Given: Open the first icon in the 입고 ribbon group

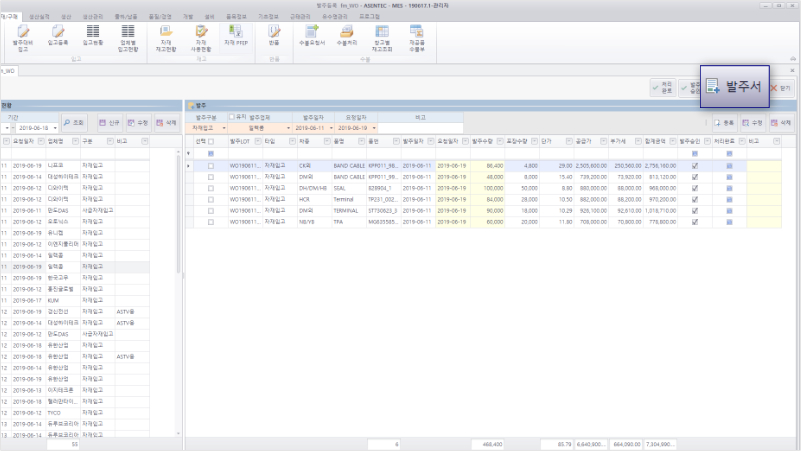Looking at the screenshot, I should 23,38.
